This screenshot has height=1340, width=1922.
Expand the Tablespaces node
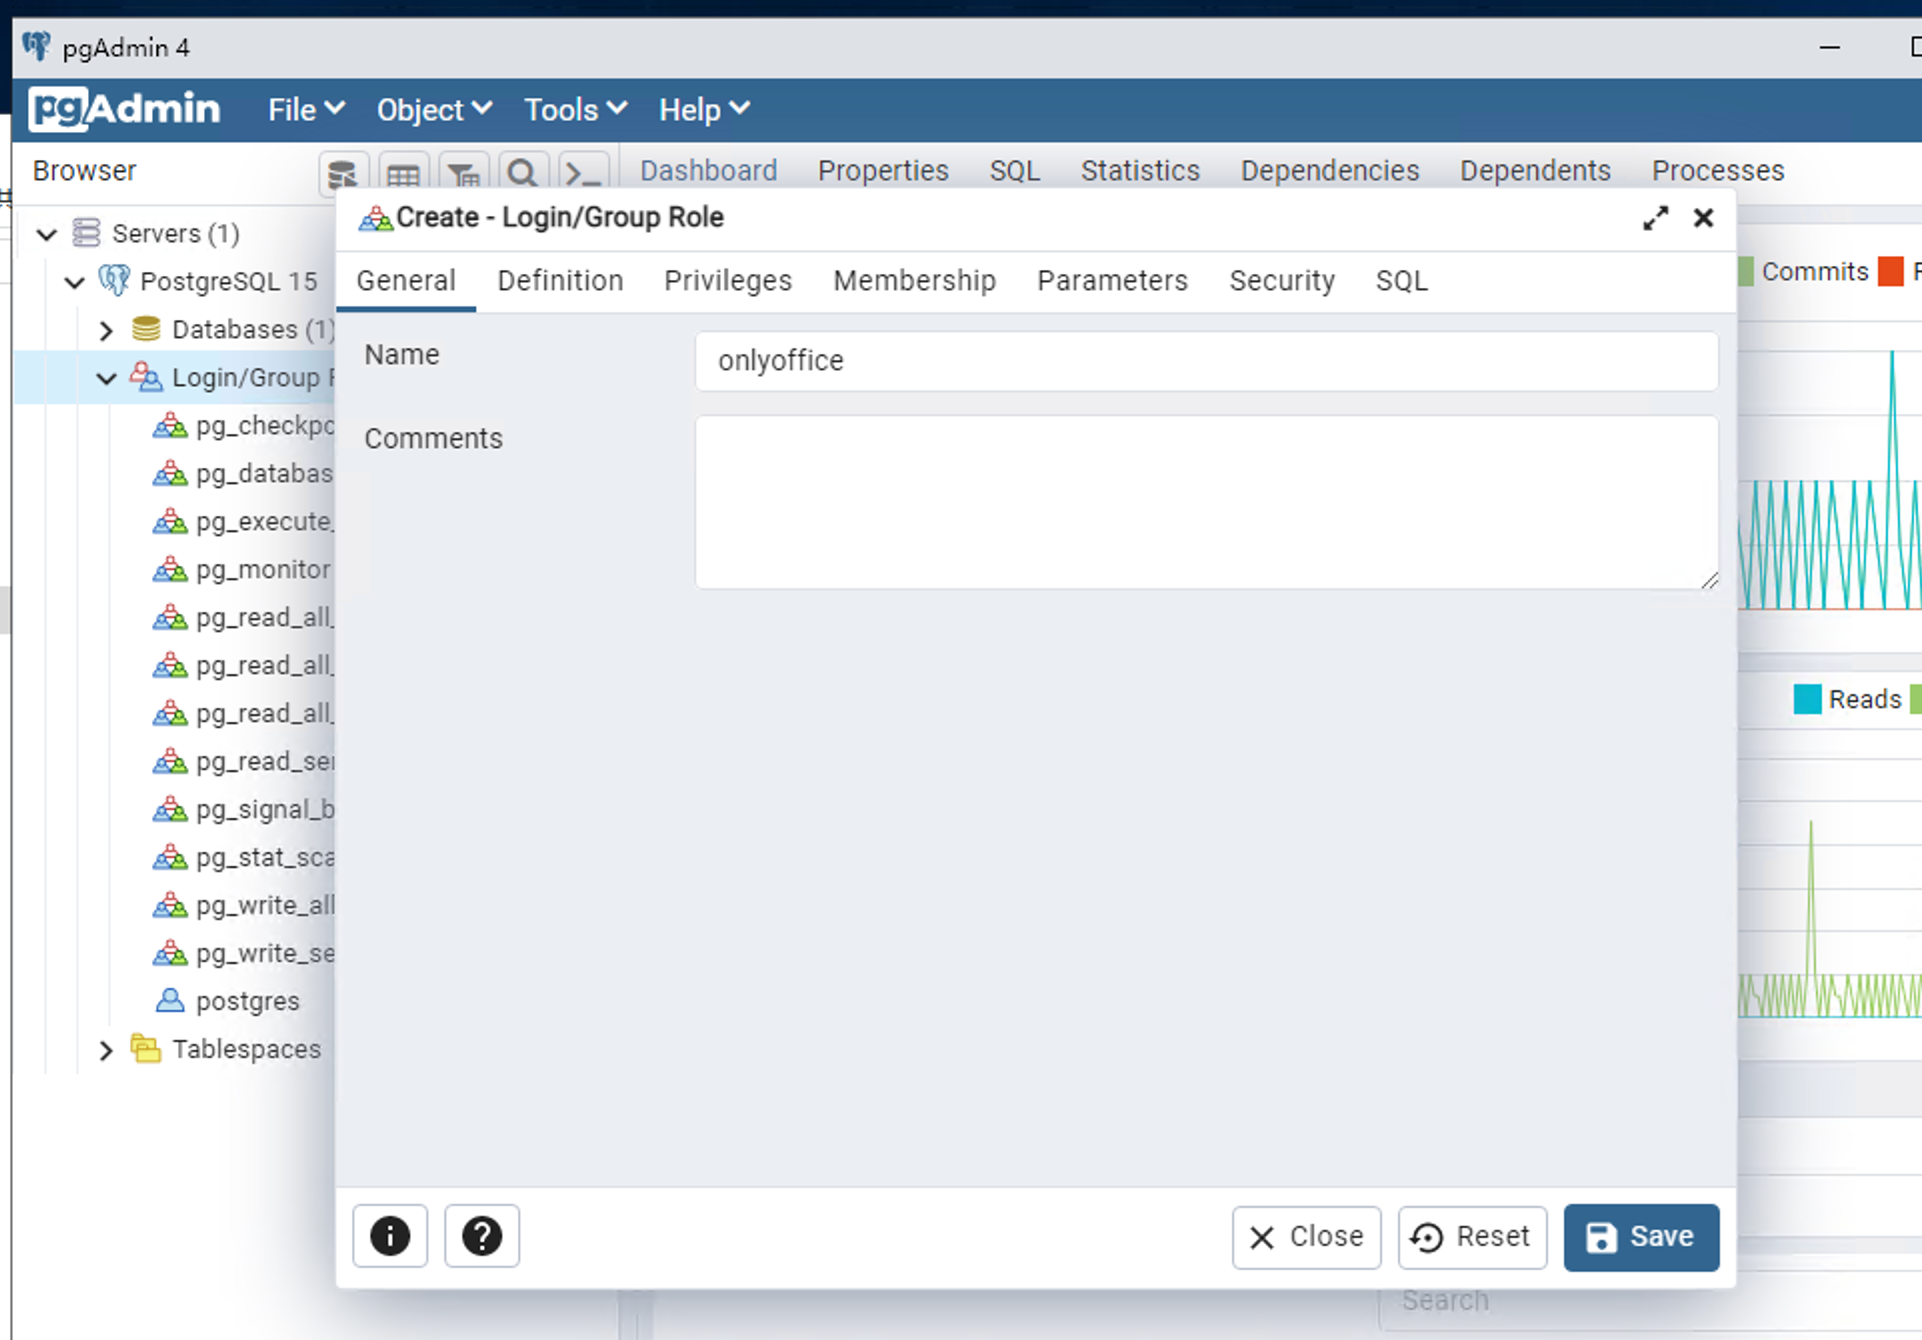[x=107, y=1050]
